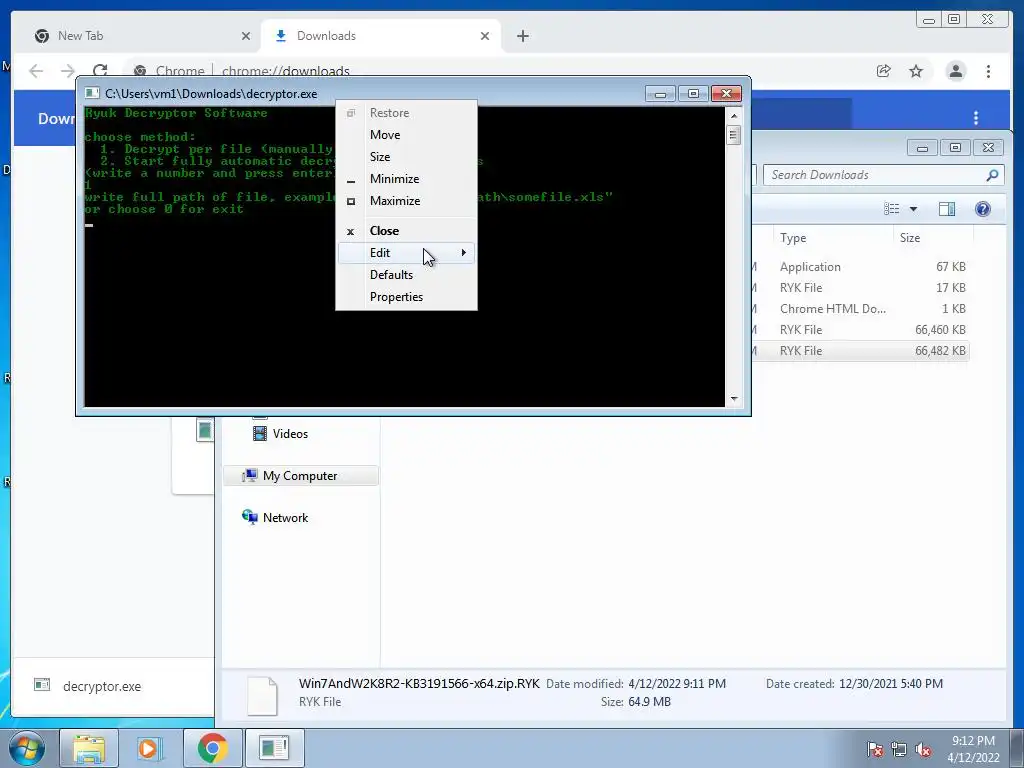Click the Chrome address bar URL
1024x768 pixels.
coord(285,71)
